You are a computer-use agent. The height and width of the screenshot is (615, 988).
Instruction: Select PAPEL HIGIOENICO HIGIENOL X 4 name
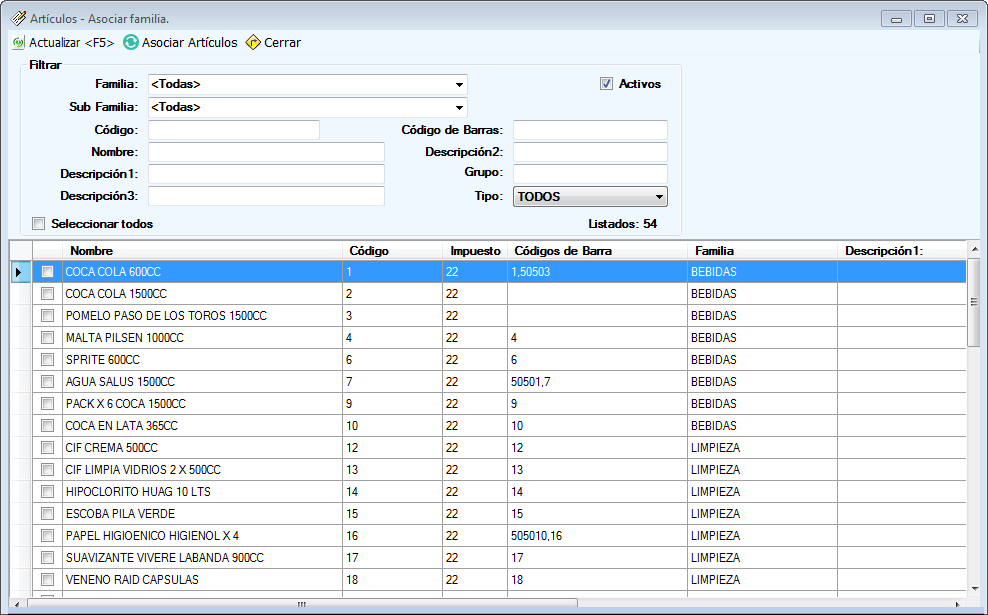[152, 536]
